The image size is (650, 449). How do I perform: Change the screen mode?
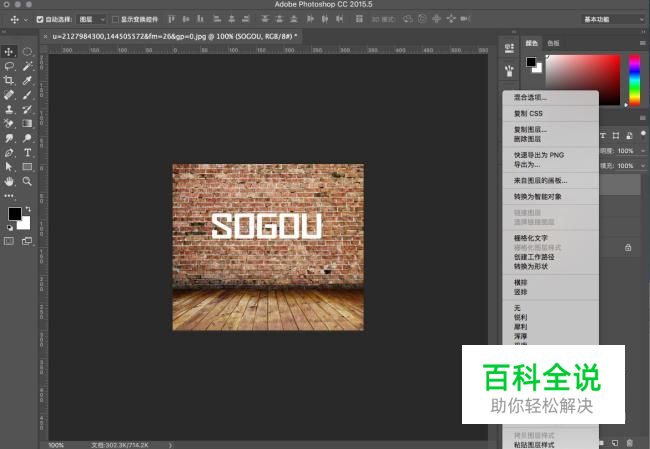27,241
